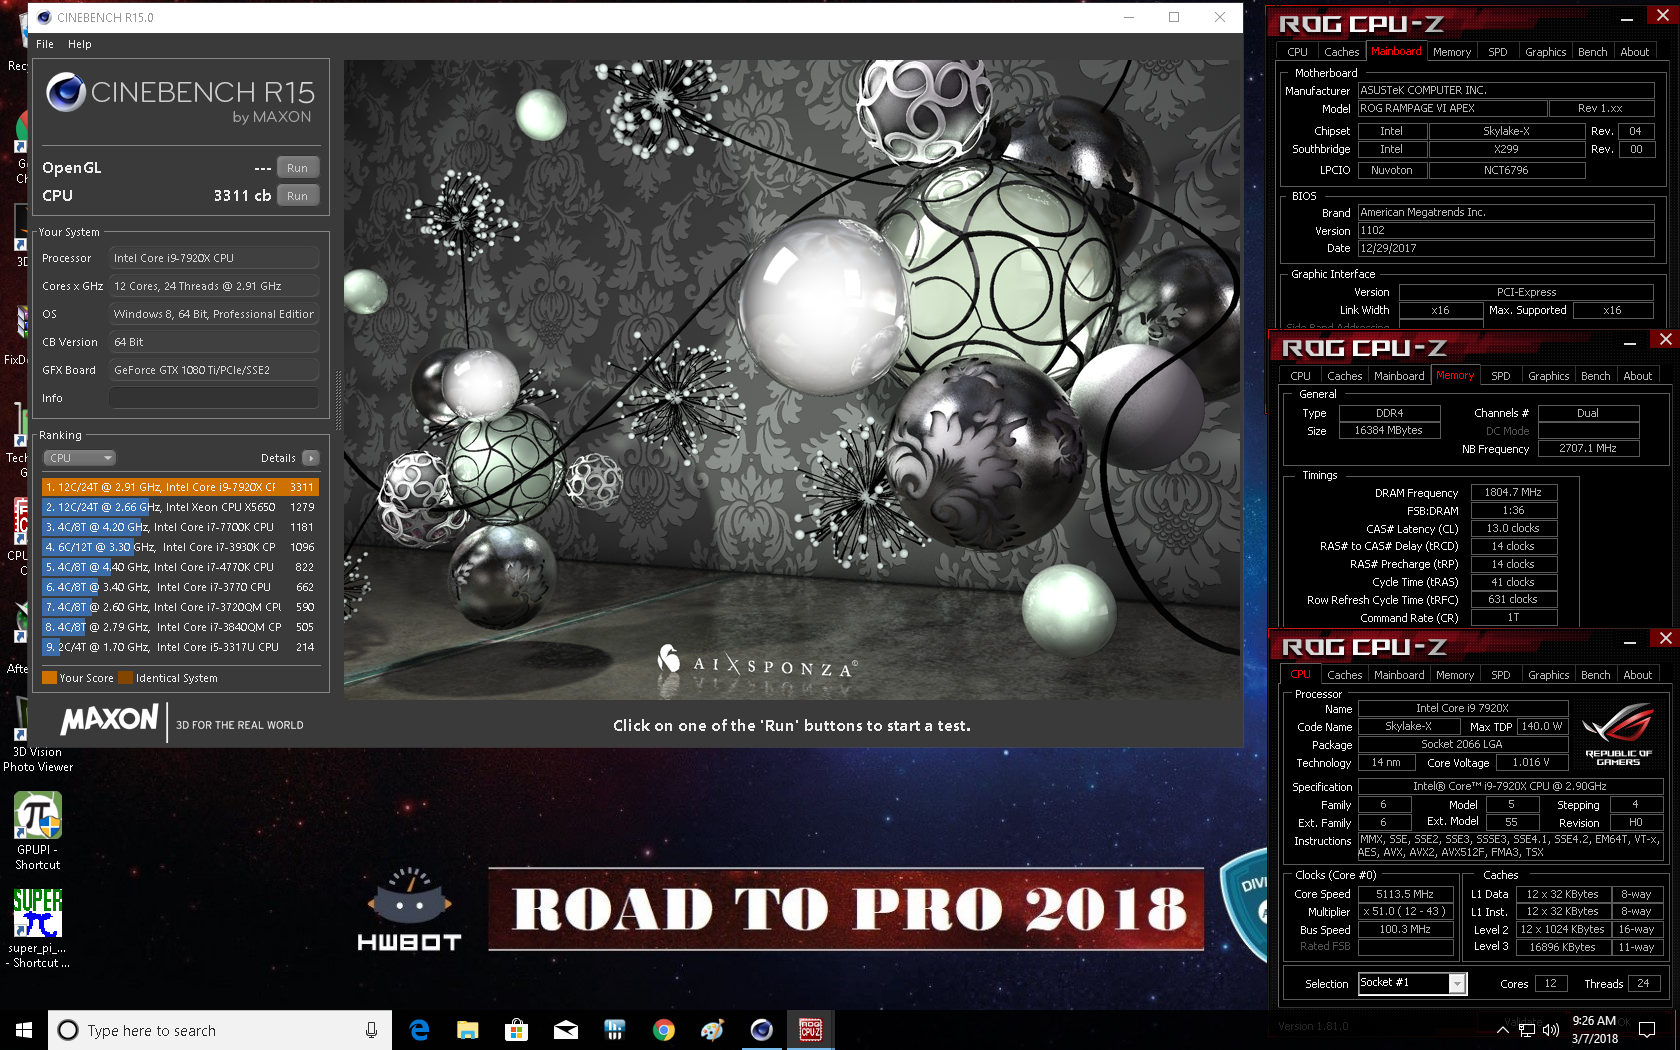The height and width of the screenshot is (1050, 1680).
Task: Open the Mail app from taskbar
Action: click(566, 1030)
